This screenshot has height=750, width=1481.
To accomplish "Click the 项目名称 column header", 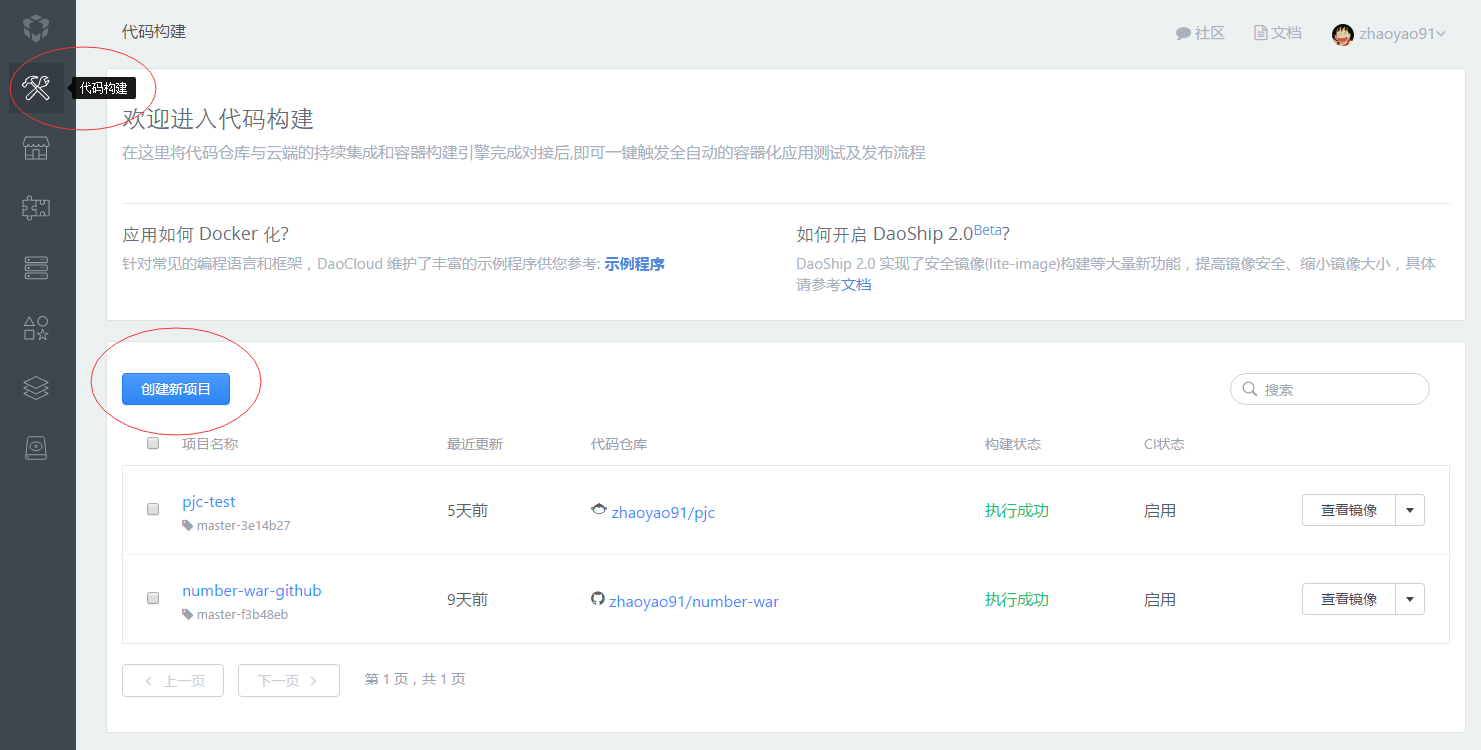I will (x=210, y=444).
